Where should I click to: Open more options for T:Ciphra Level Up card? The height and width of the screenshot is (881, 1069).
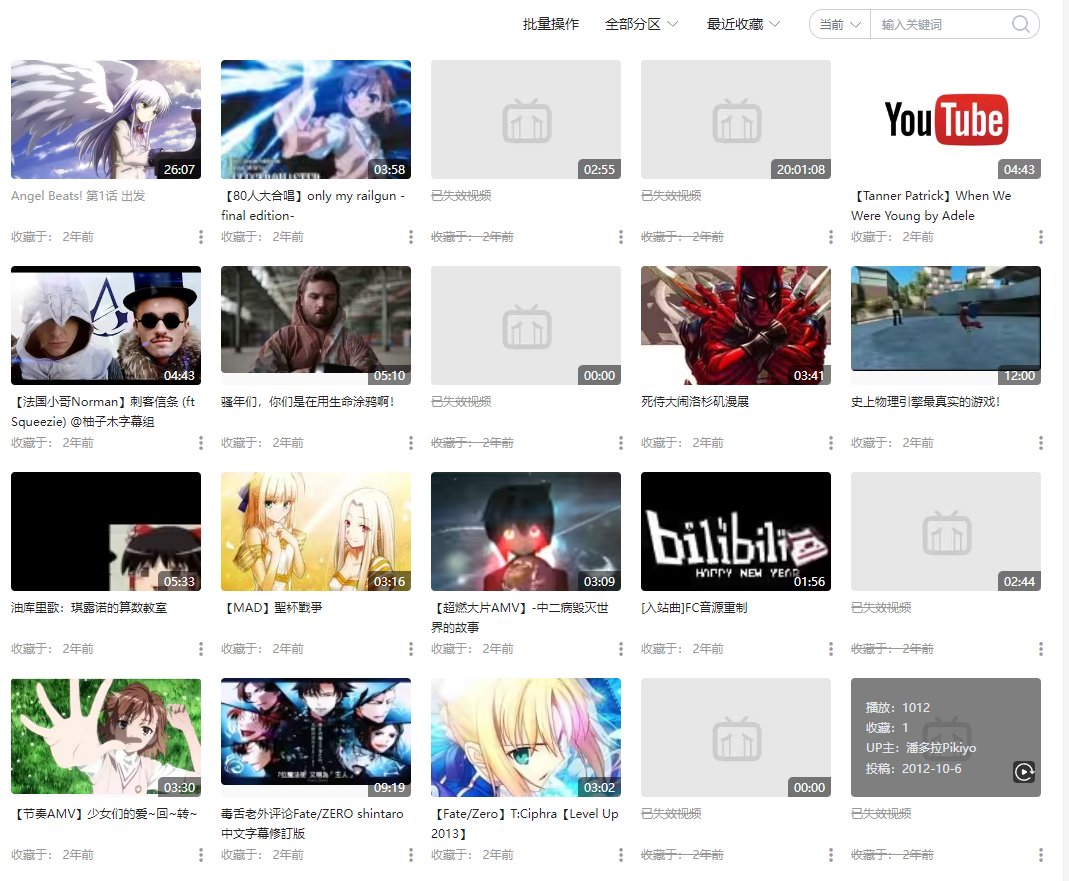pos(620,854)
